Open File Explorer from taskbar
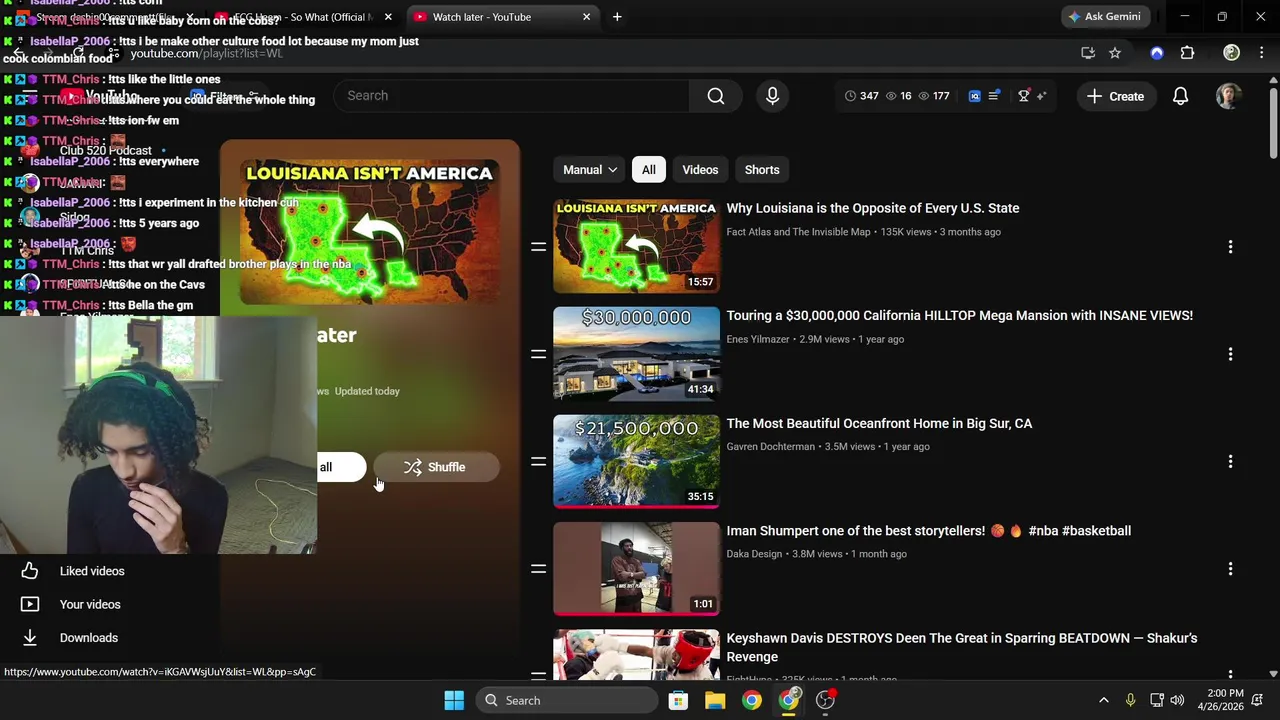This screenshot has height=720, width=1280. tap(715, 700)
